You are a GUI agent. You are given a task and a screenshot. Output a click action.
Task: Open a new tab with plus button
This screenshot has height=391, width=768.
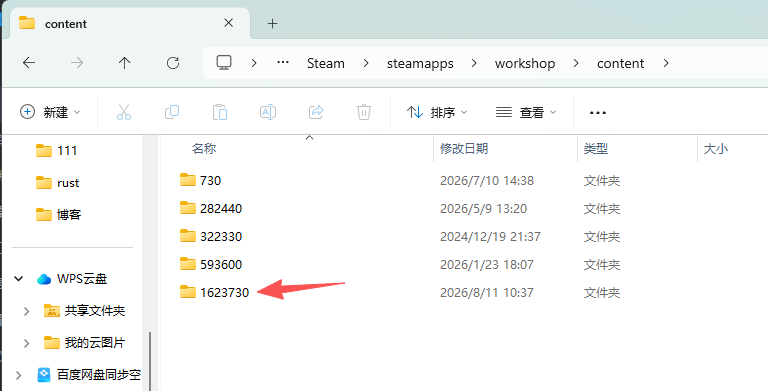click(272, 23)
